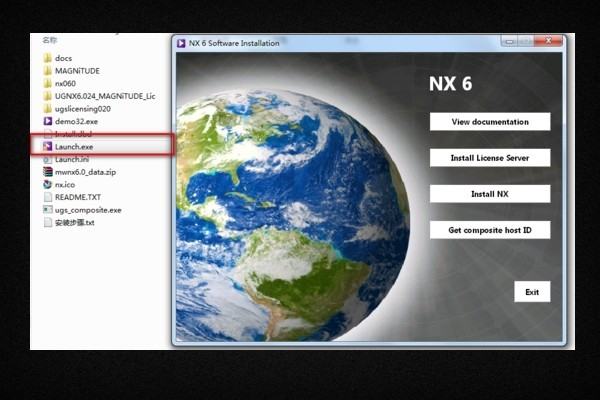Click the MAGNiTUDE folder name
Screen dimensions: 600x400
point(77,71)
